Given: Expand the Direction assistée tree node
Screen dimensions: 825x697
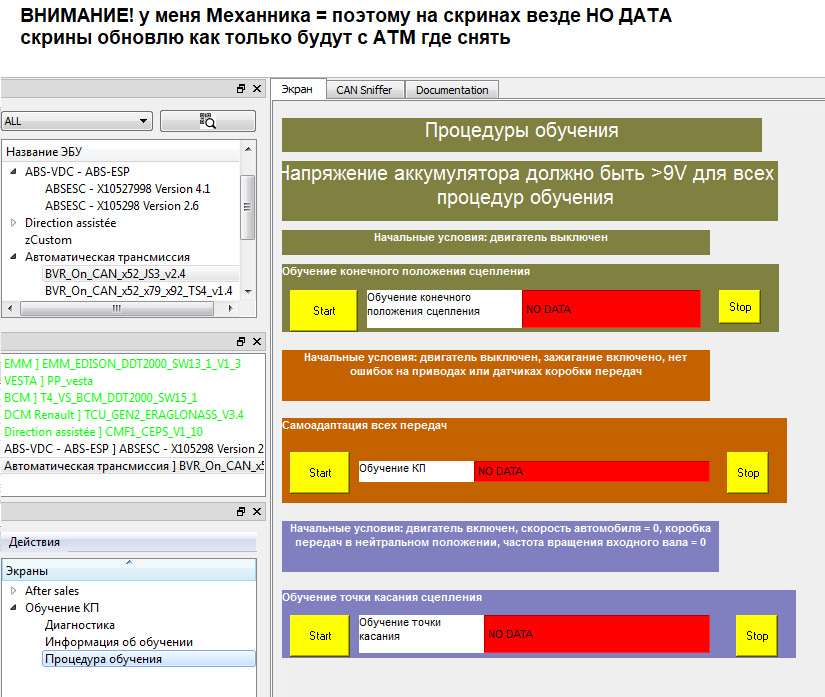Looking at the screenshot, I should (13, 223).
